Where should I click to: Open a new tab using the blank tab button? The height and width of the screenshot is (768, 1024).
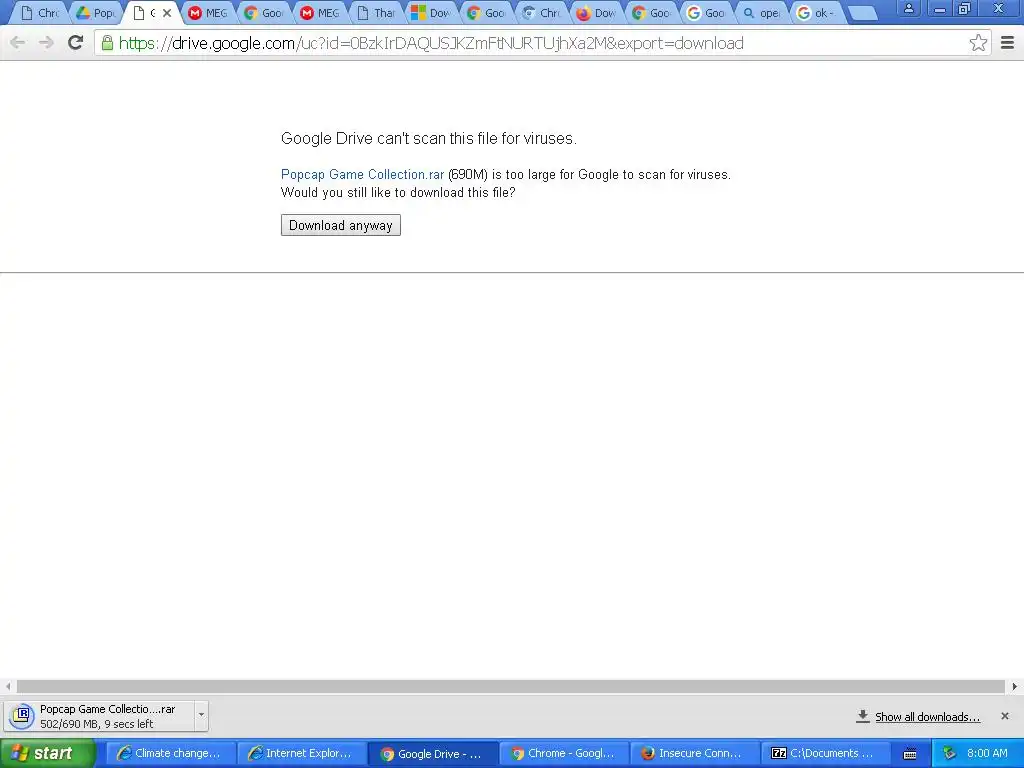[863, 13]
